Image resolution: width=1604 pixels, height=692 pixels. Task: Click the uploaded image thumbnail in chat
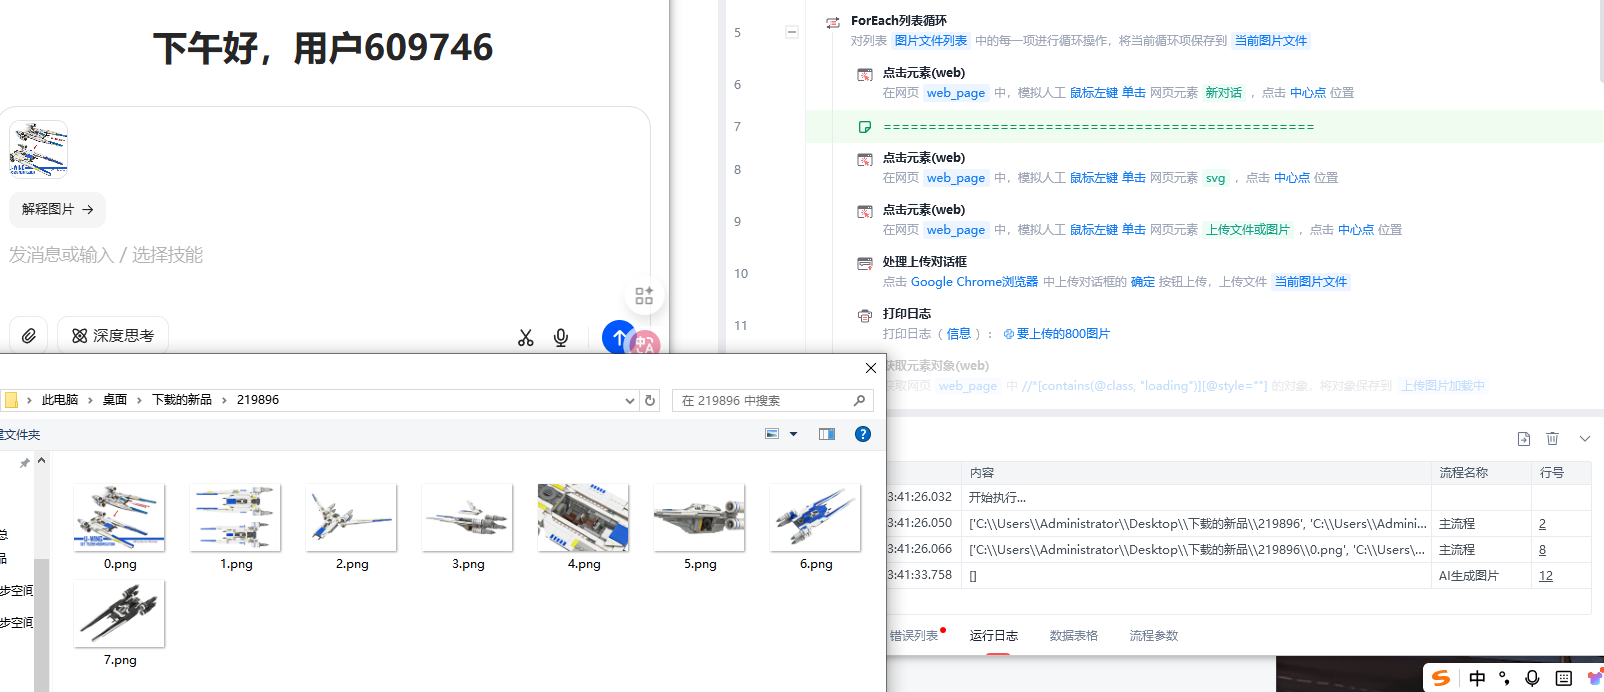point(39,149)
